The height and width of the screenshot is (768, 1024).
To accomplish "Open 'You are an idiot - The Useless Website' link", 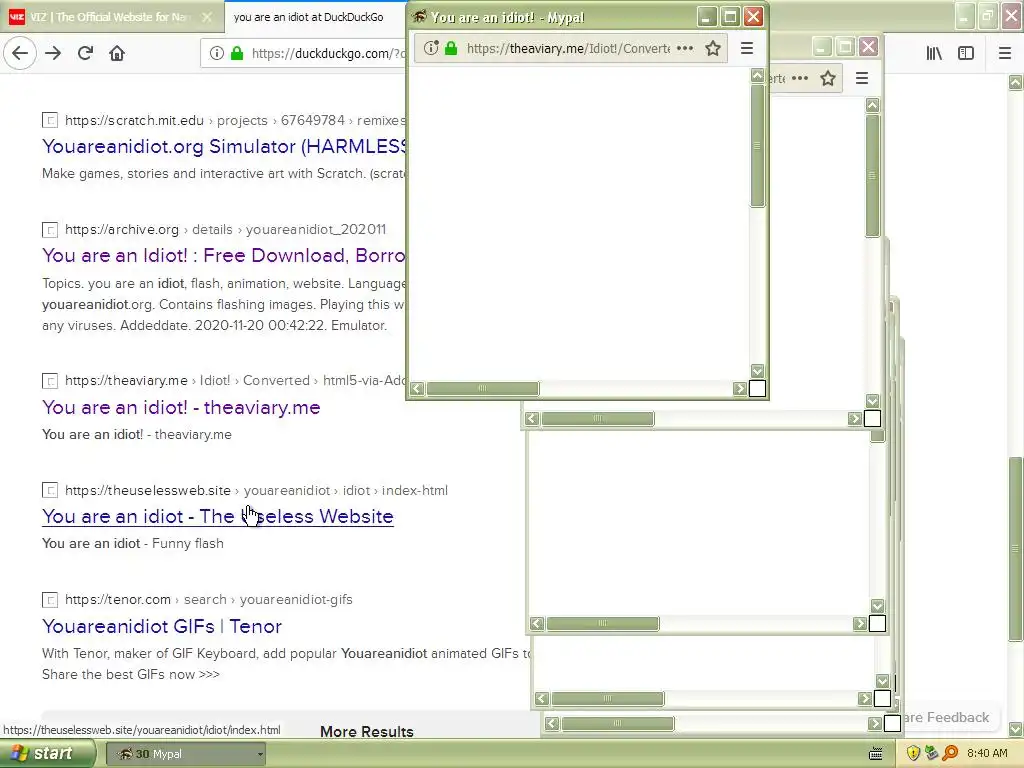I will [x=217, y=516].
